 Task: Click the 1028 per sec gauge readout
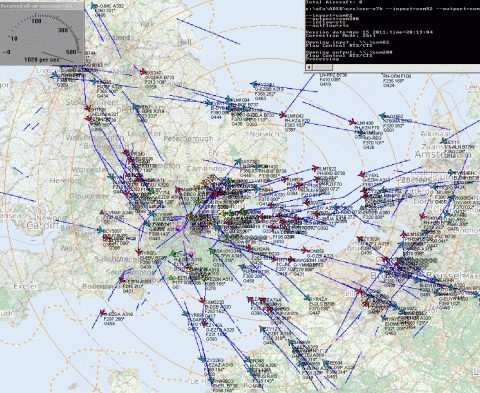[x=42, y=59]
